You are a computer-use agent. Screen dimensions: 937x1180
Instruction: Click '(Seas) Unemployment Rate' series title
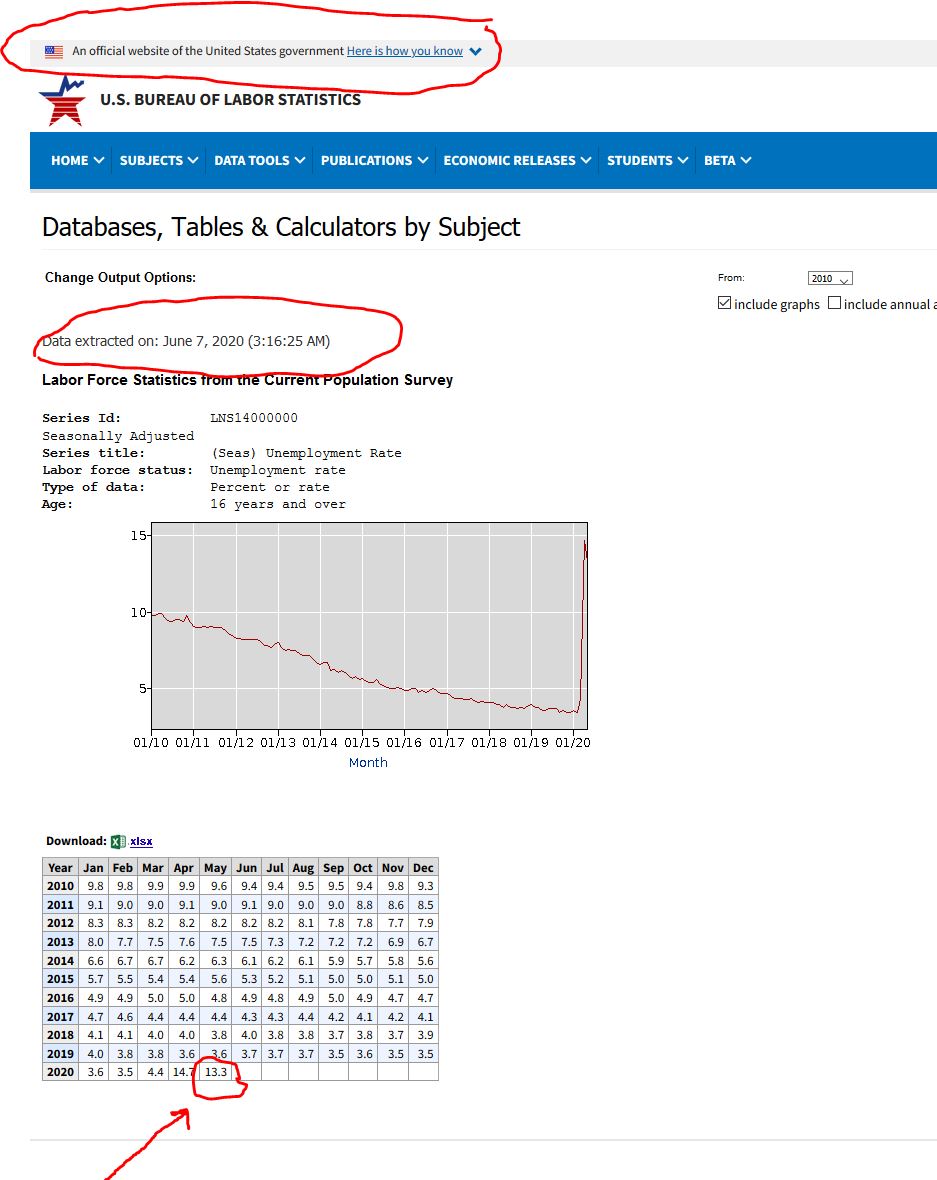306,453
